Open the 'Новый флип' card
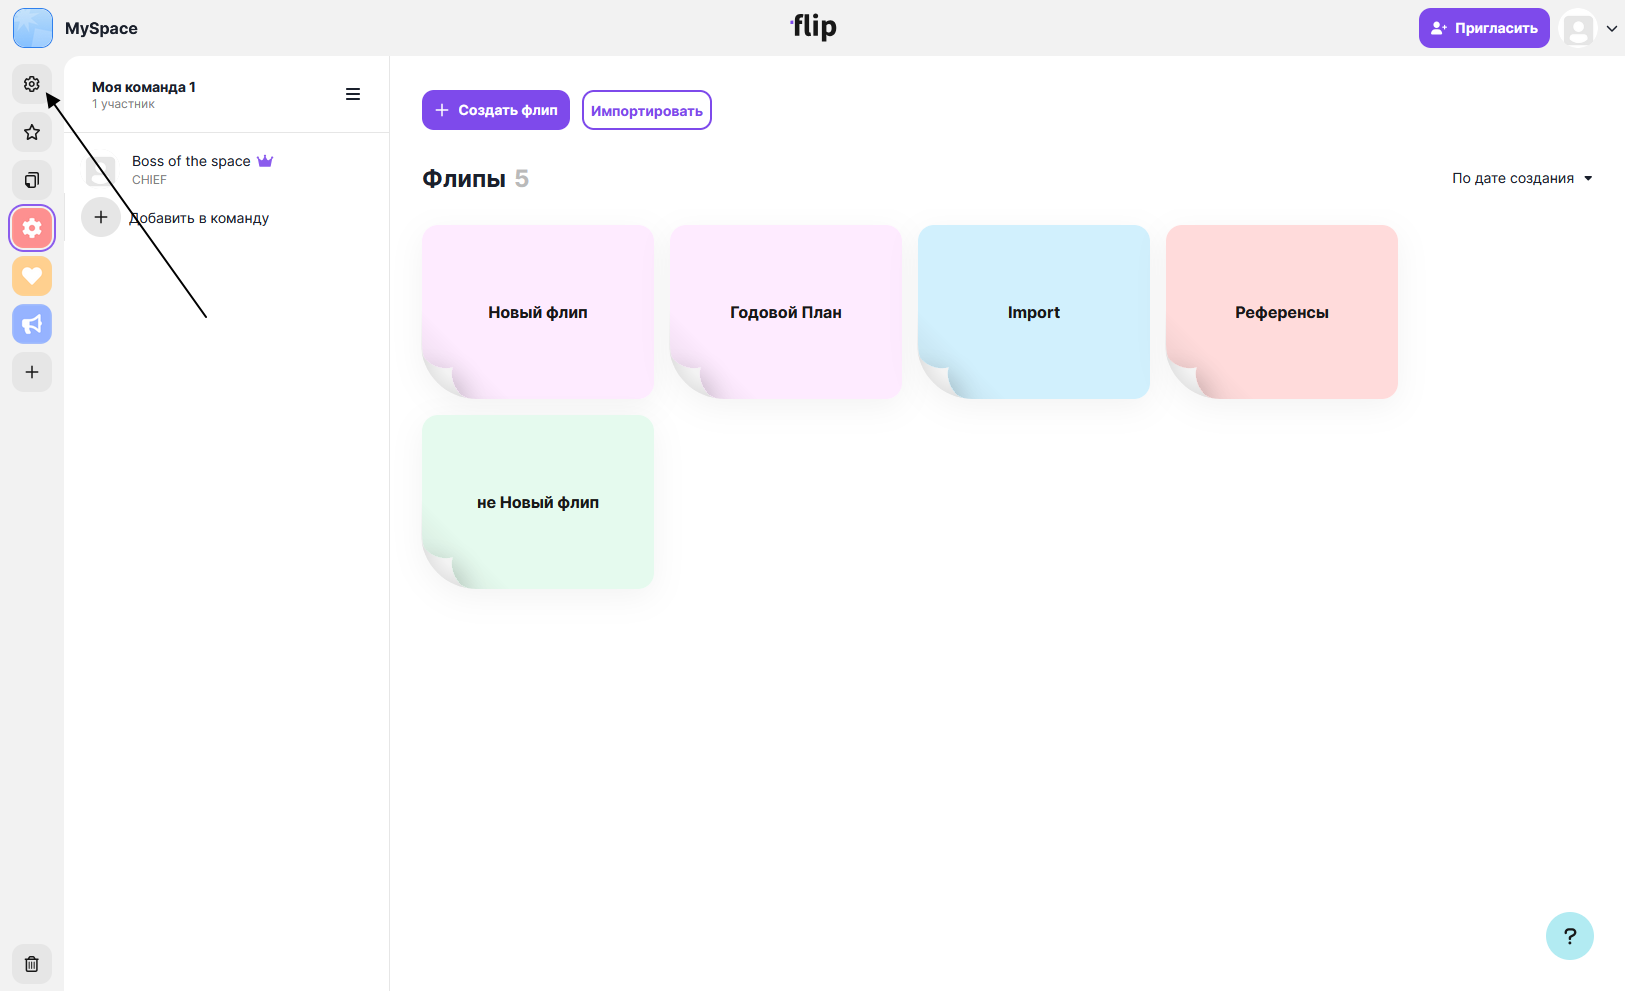This screenshot has height=991, width=1625. [x=538, y=312]
